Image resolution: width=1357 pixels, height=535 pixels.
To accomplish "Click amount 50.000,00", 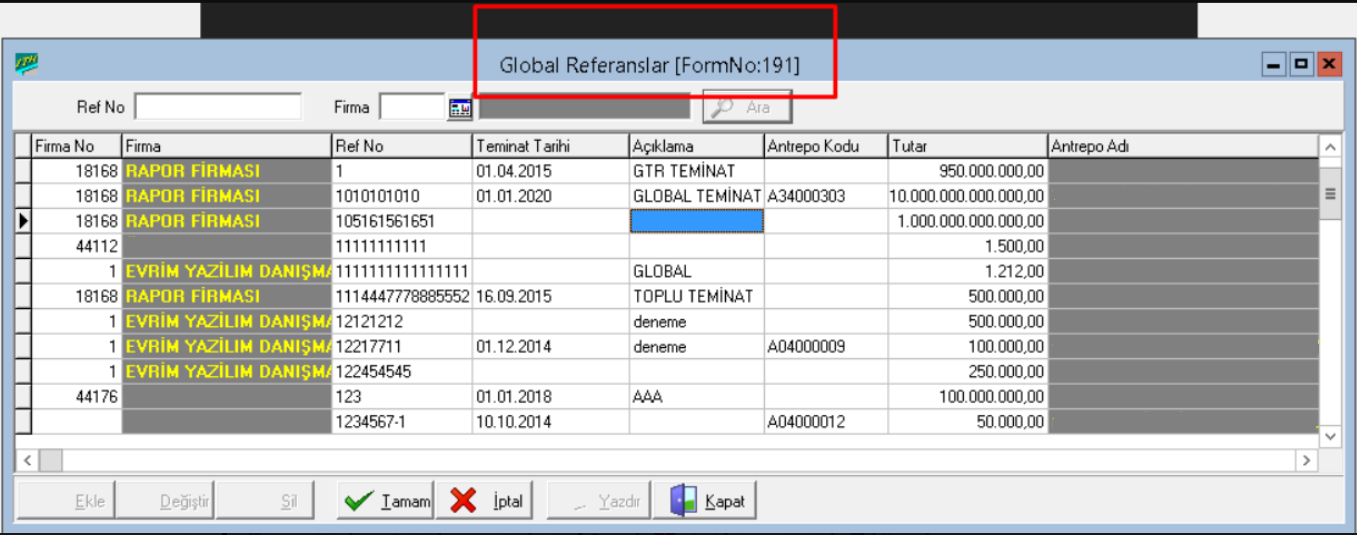I will click(968, 421).
